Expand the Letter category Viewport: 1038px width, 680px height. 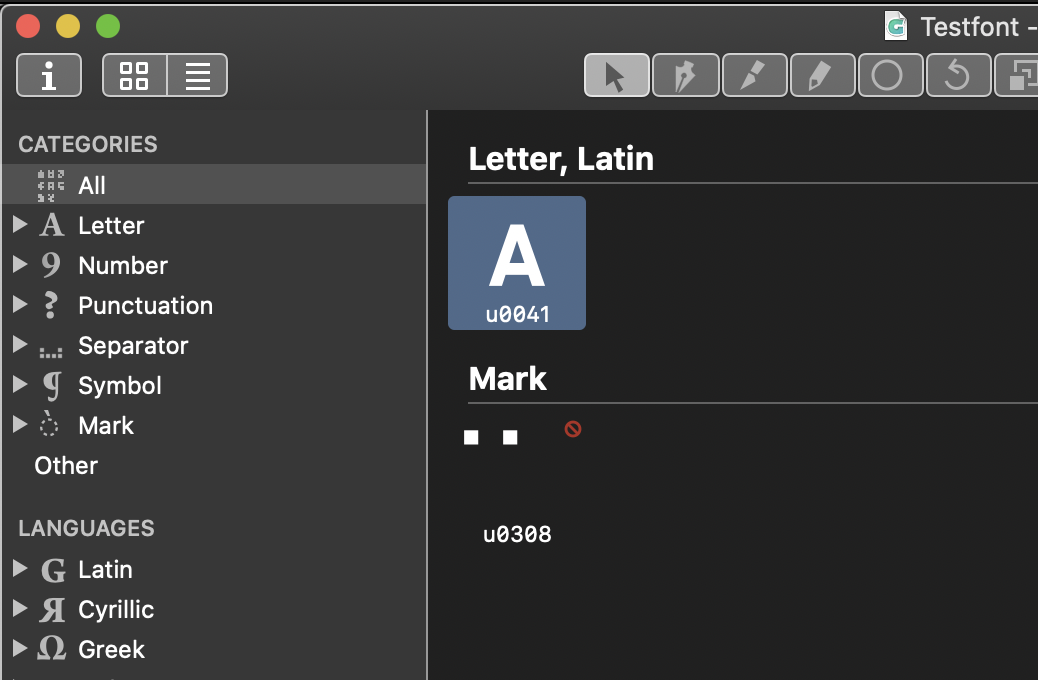(21, 225)
